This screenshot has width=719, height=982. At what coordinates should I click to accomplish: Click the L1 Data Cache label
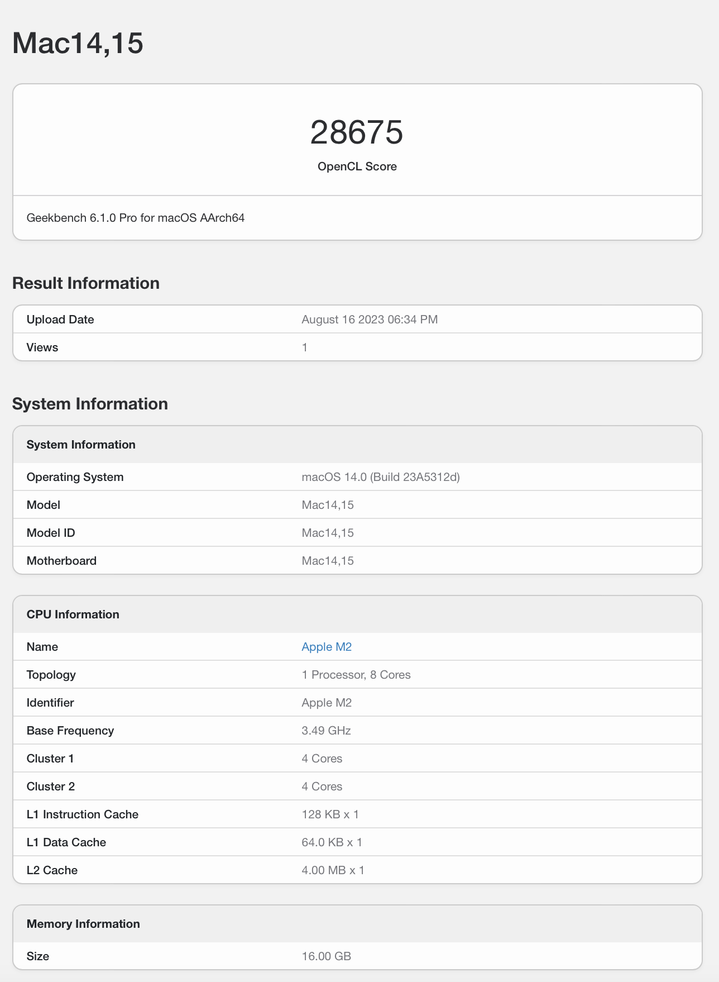[x=66, y=842]
